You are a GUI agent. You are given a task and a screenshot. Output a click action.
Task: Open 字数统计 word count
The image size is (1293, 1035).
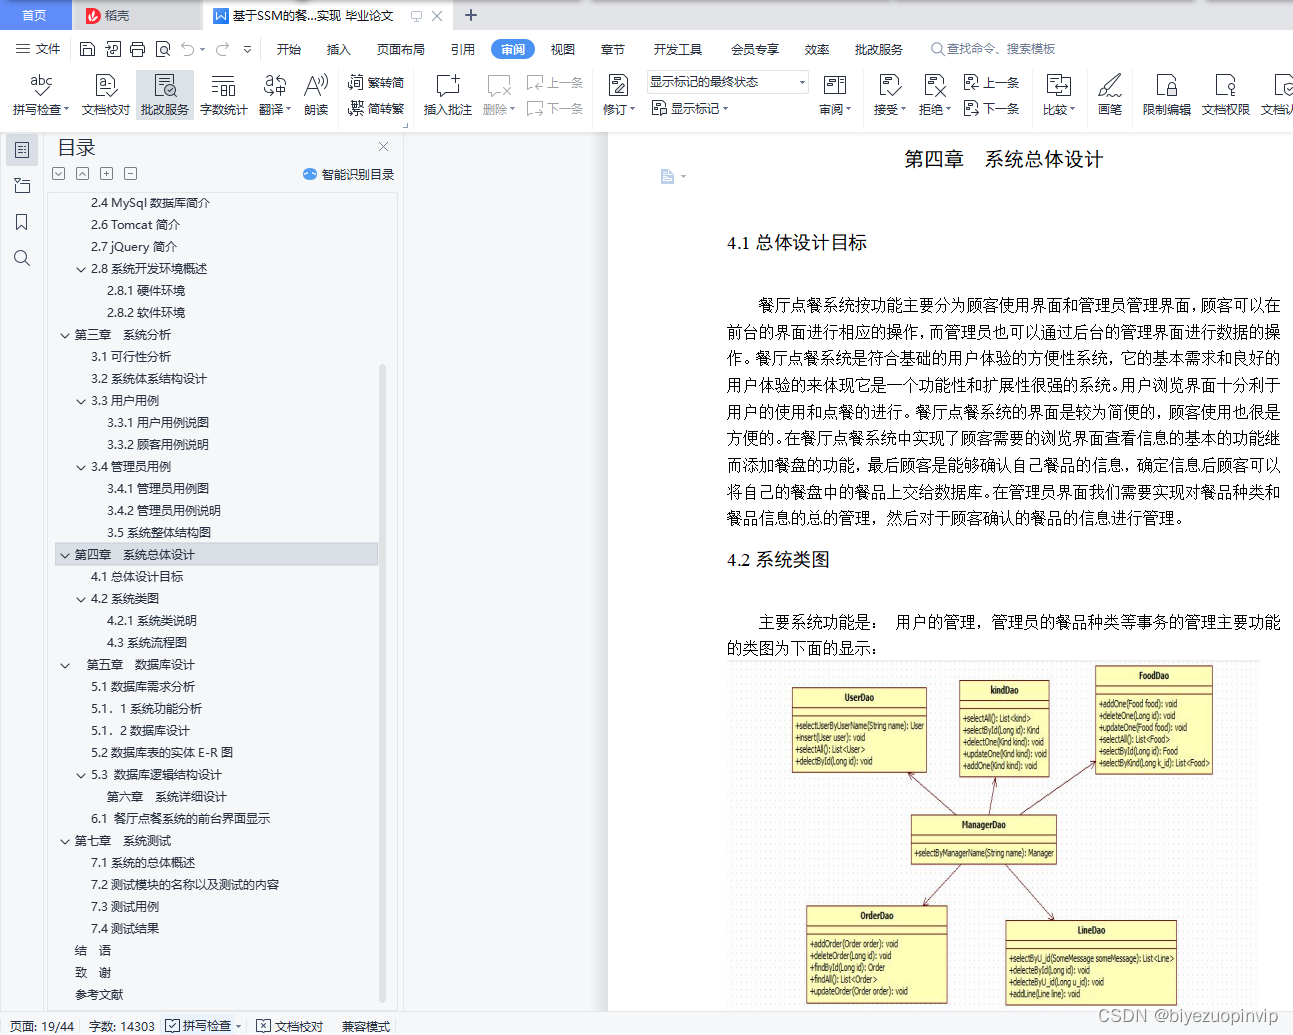pos(224,95)
